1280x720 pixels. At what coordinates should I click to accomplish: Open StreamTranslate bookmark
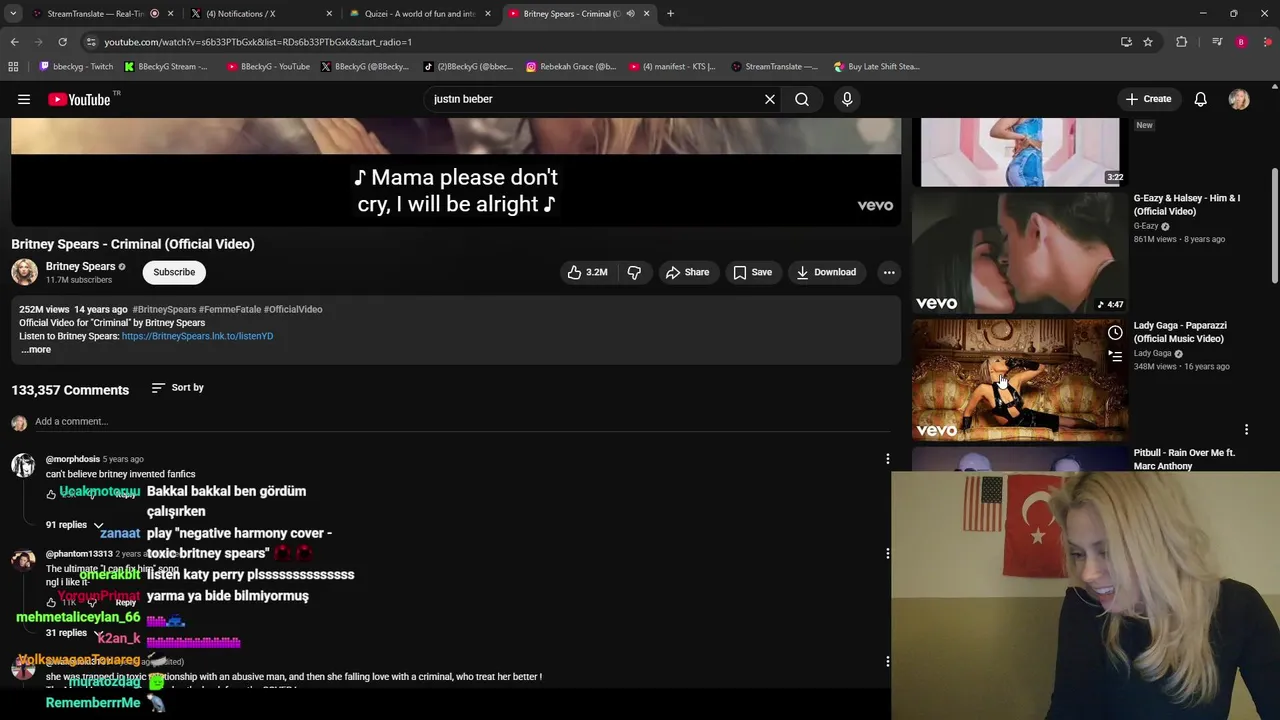775,67
